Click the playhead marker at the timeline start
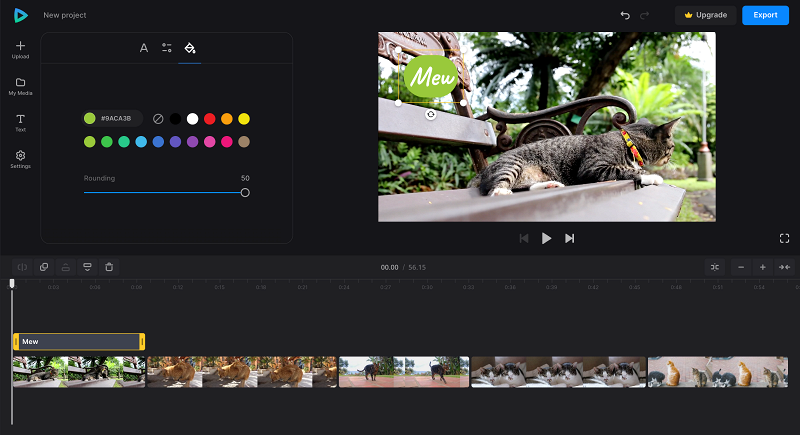Screen dimensions: 800x435 pyautogui.click(x=12, y=284)
